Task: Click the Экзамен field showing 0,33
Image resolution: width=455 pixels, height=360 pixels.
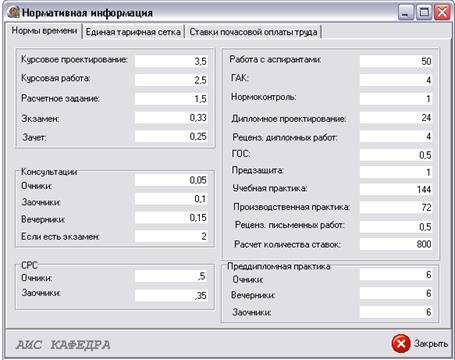Action: 171,118
